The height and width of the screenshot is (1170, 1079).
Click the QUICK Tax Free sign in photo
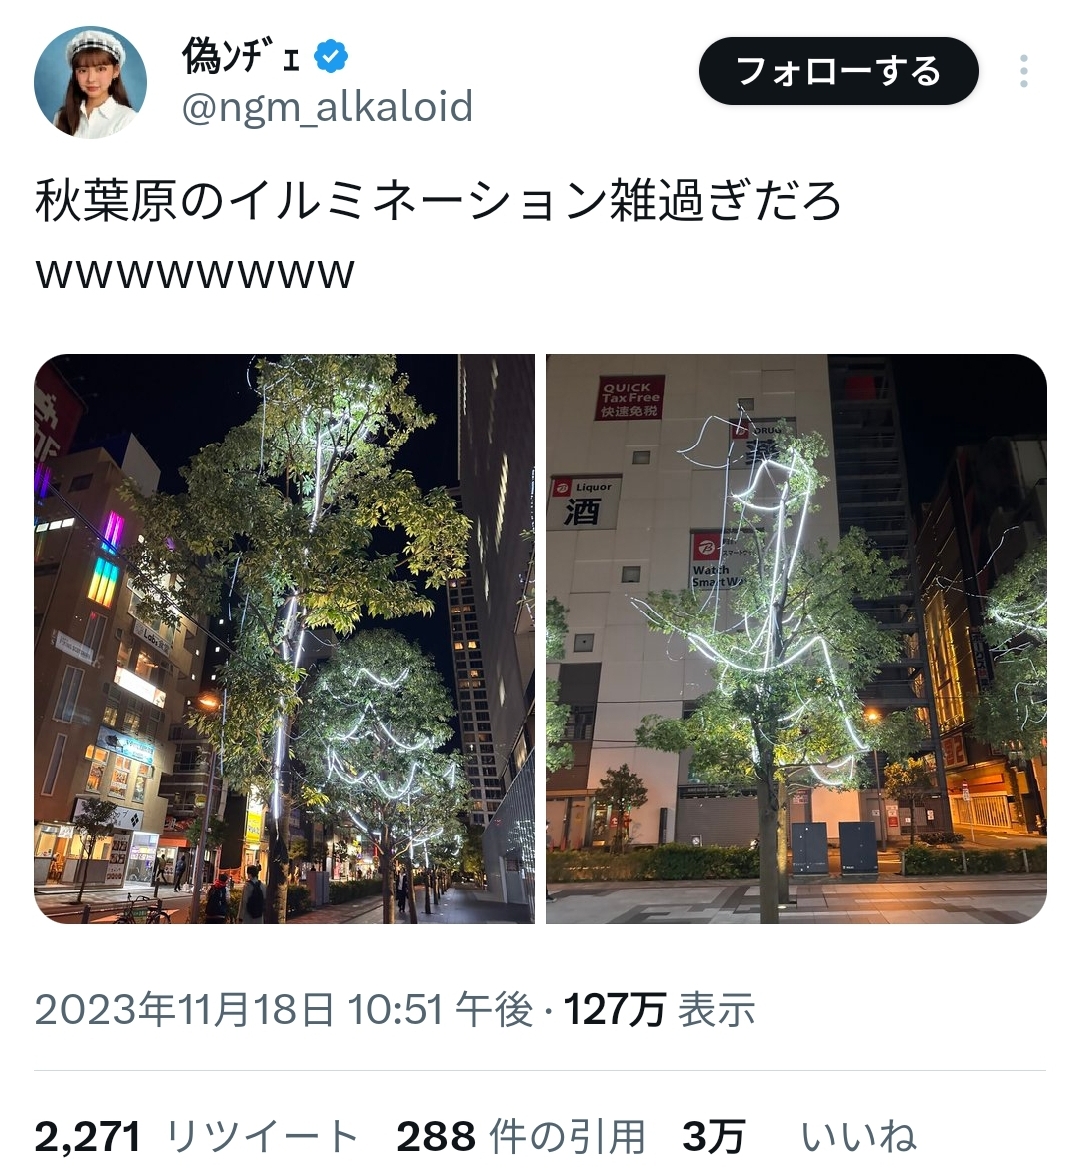(629, 398)
